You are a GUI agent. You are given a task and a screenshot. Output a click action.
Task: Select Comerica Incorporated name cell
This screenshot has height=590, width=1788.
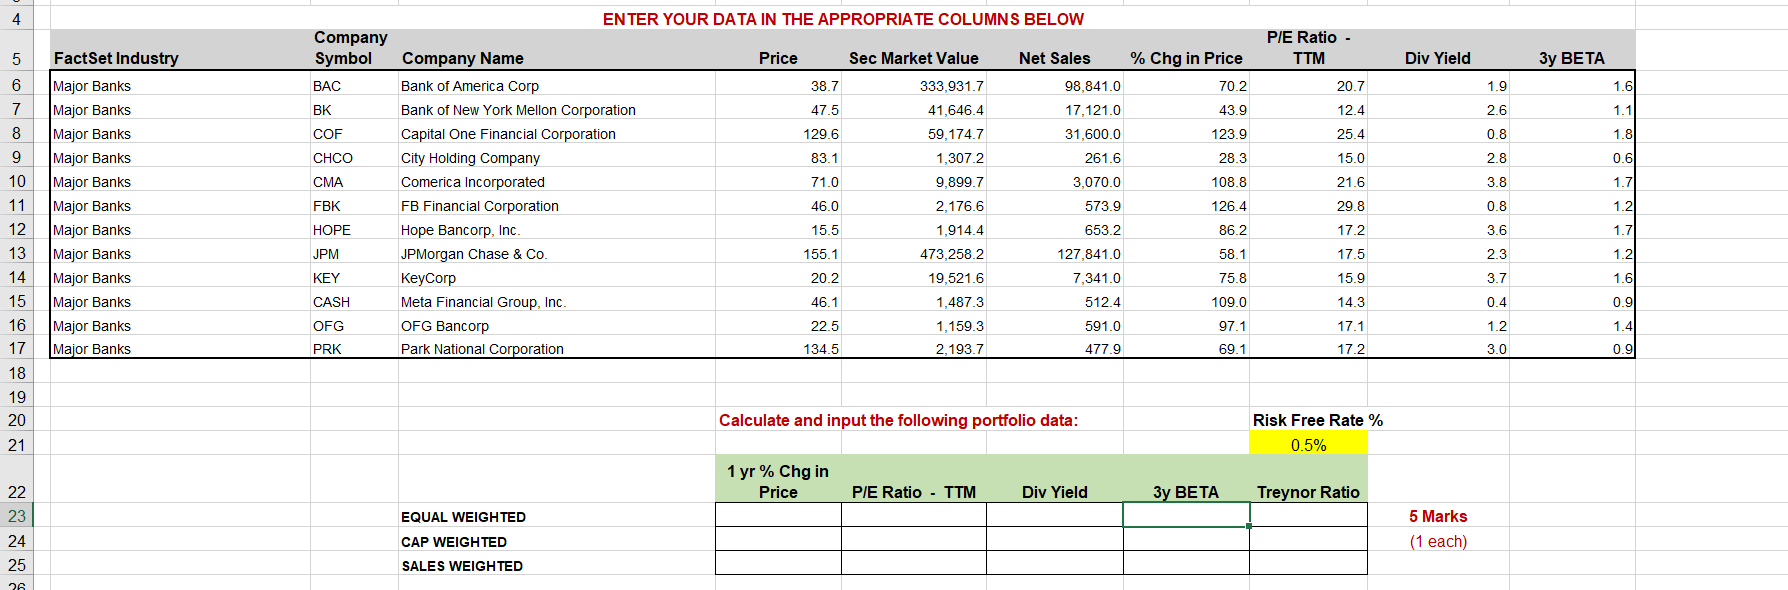point(556,181)
